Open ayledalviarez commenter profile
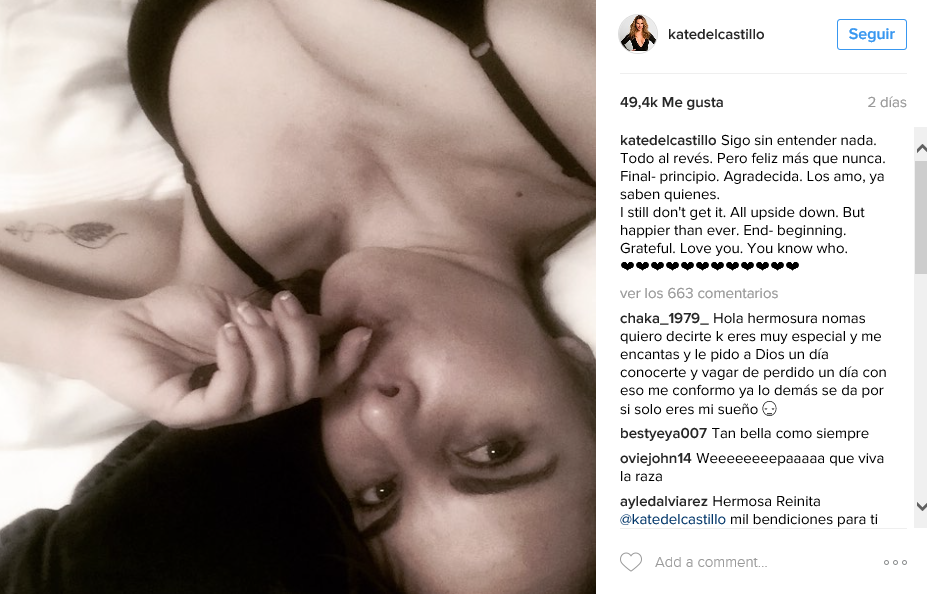The height and width of the screenshot is (594, 927). pyautogui.click(x=663, y=501)
